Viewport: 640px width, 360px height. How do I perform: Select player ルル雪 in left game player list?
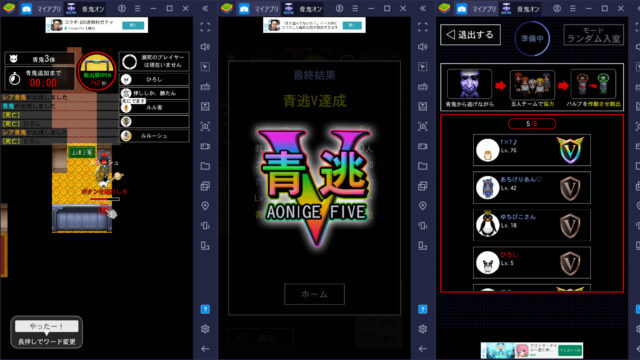click(x=154, y=107)
